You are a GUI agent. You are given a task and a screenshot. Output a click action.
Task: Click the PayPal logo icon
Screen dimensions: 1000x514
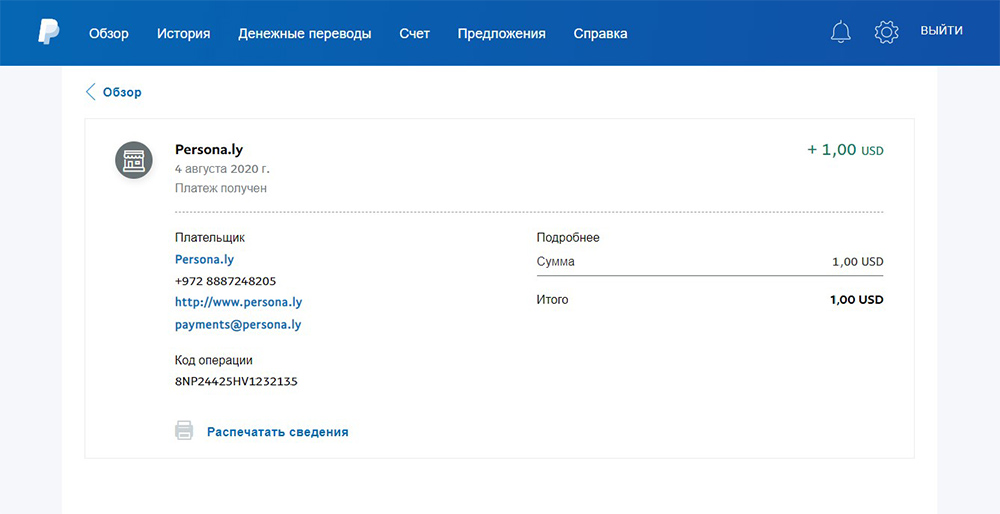coord(48,33)
